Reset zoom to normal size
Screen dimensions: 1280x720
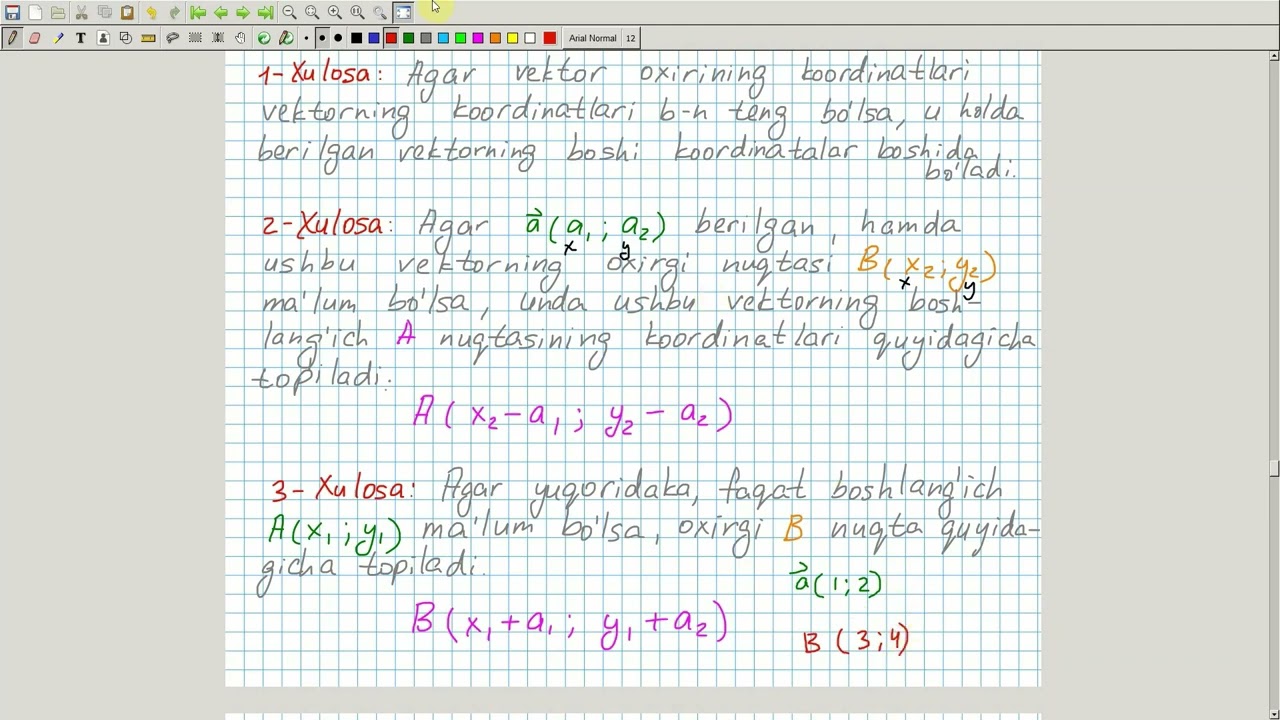[357, 12]
